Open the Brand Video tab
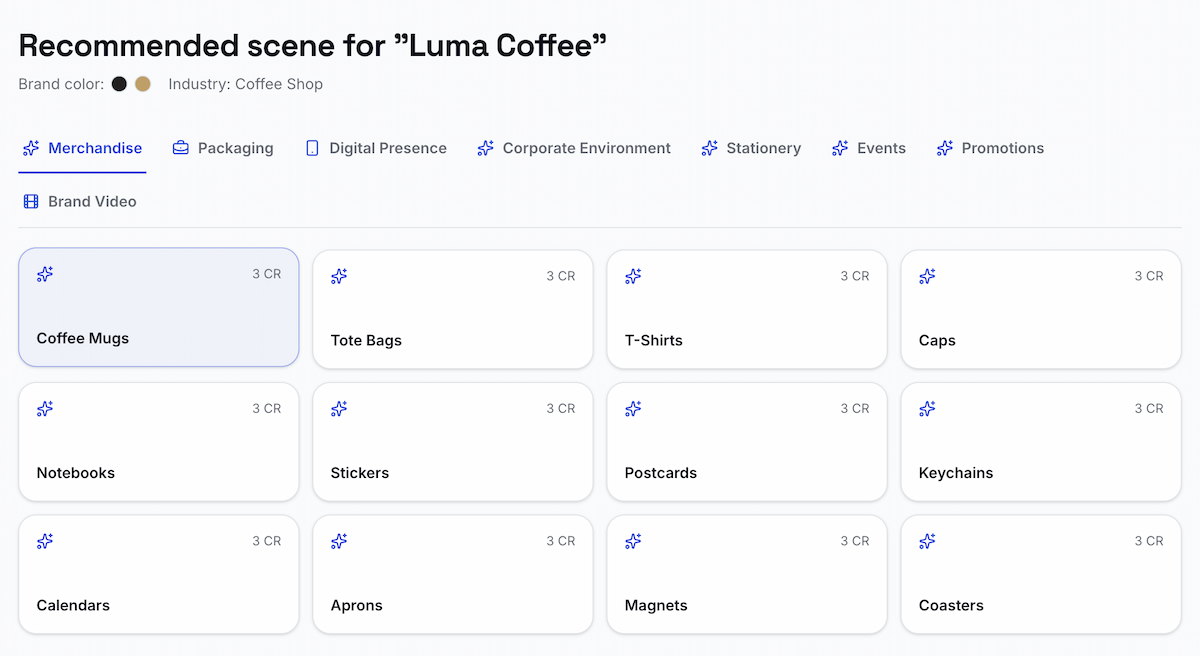1200x656 pixels. click(x=80, y=202)
